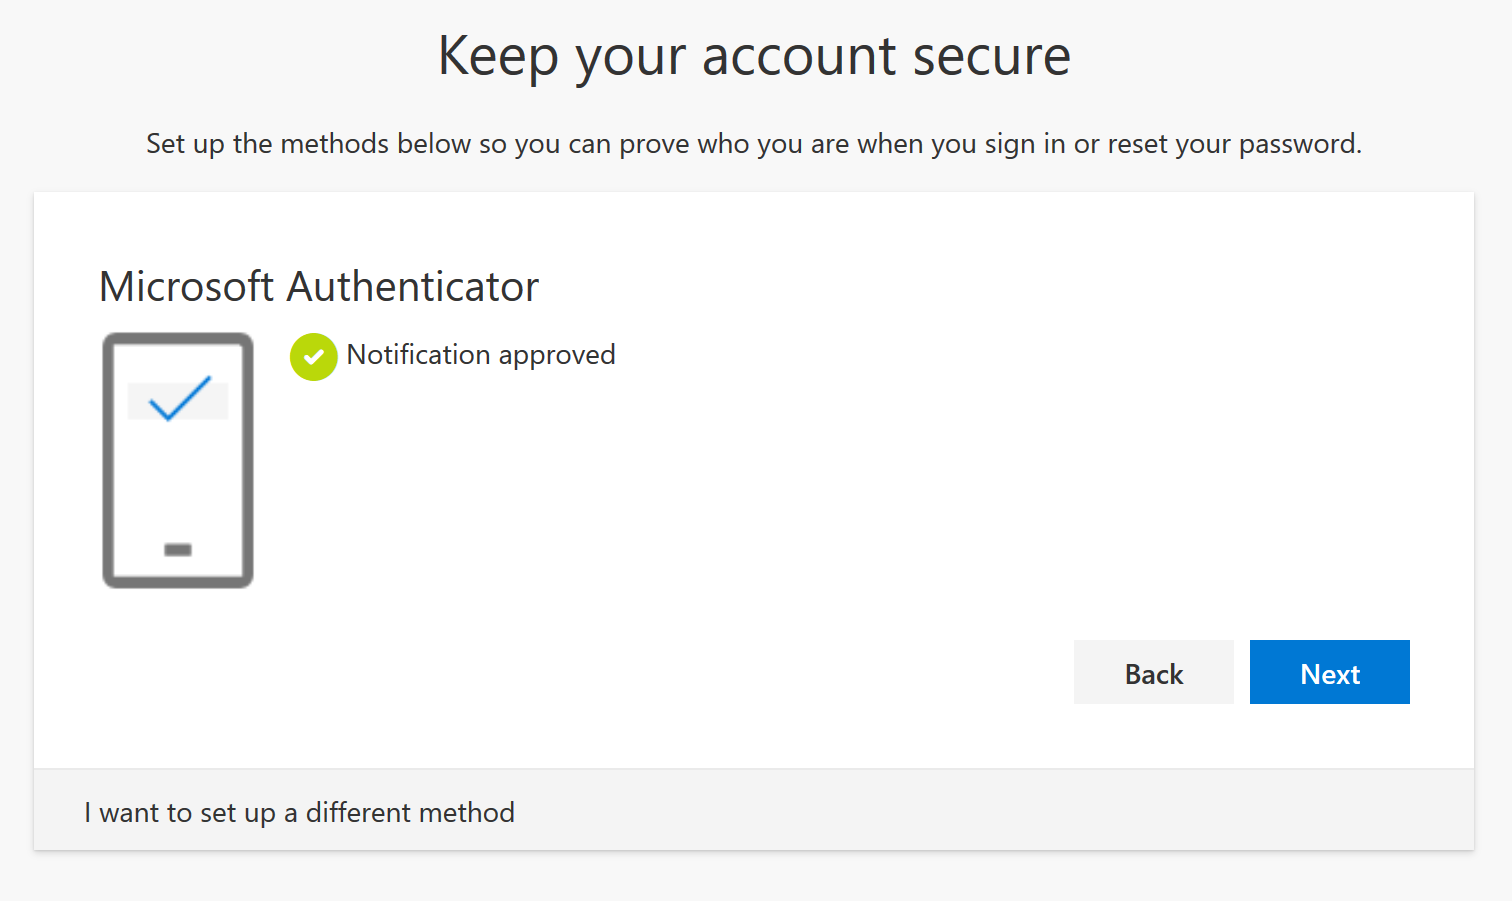The width and height of the screenshot is (1512, 901).
Task: Click the word approved in the status message
Action: coord(557,356)
